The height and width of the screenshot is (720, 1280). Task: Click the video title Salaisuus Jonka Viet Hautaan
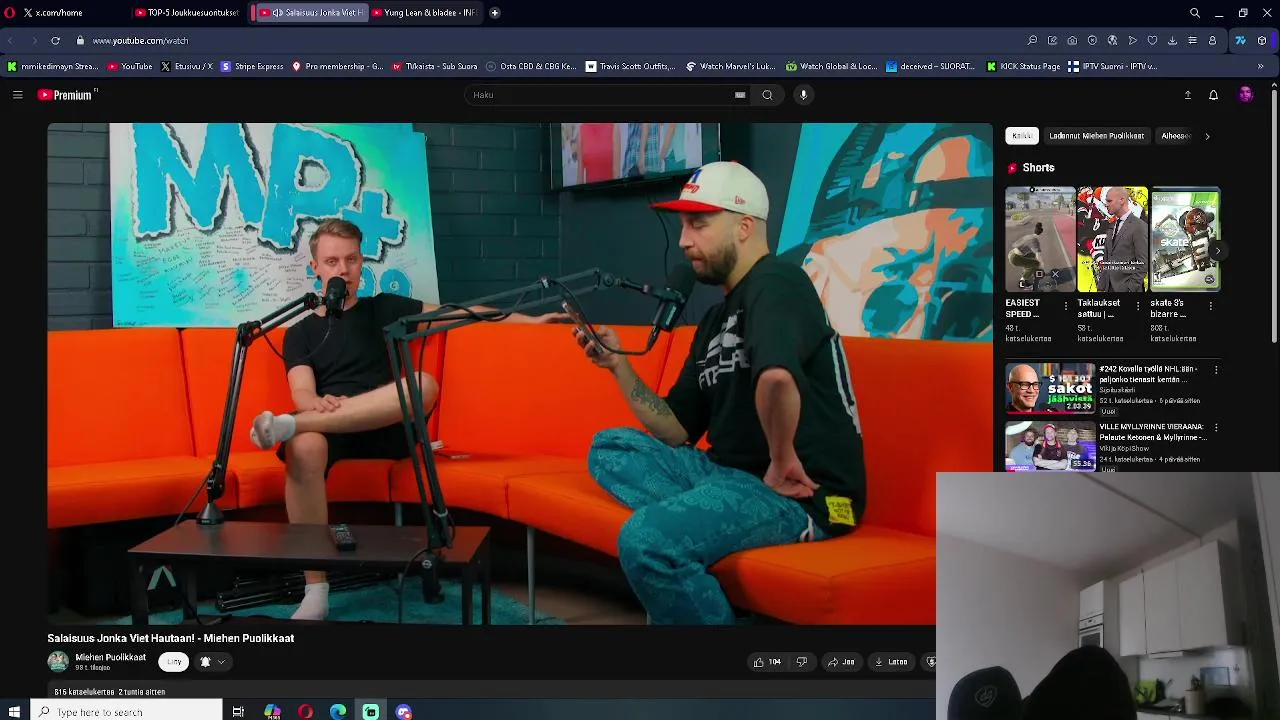coord(170,638)
